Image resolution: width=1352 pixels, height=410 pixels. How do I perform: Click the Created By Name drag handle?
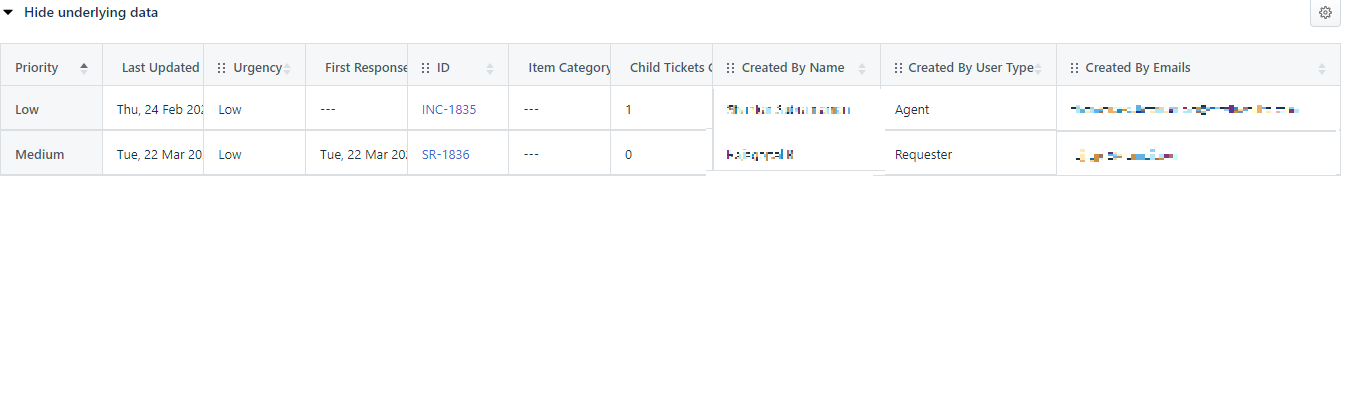pos(730,68)
